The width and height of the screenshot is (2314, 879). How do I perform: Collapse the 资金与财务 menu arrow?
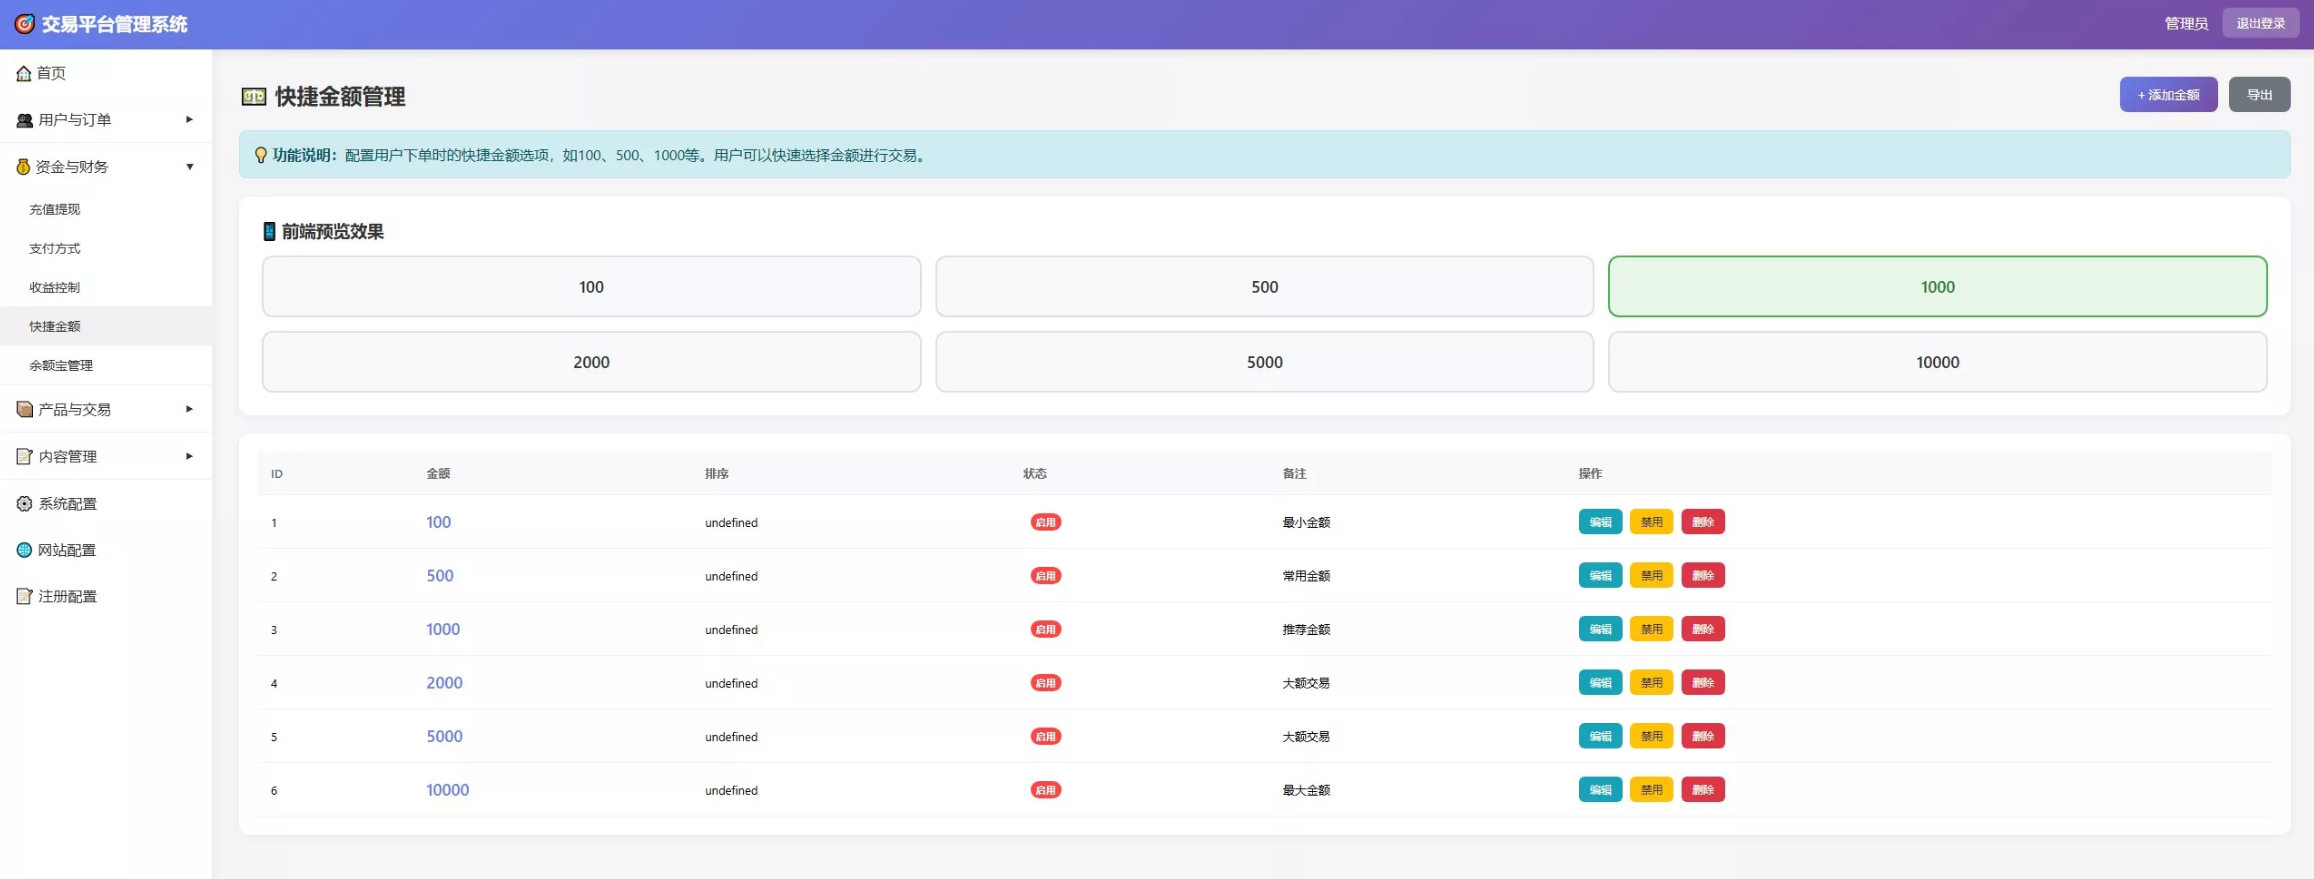(x=189, y=167)
